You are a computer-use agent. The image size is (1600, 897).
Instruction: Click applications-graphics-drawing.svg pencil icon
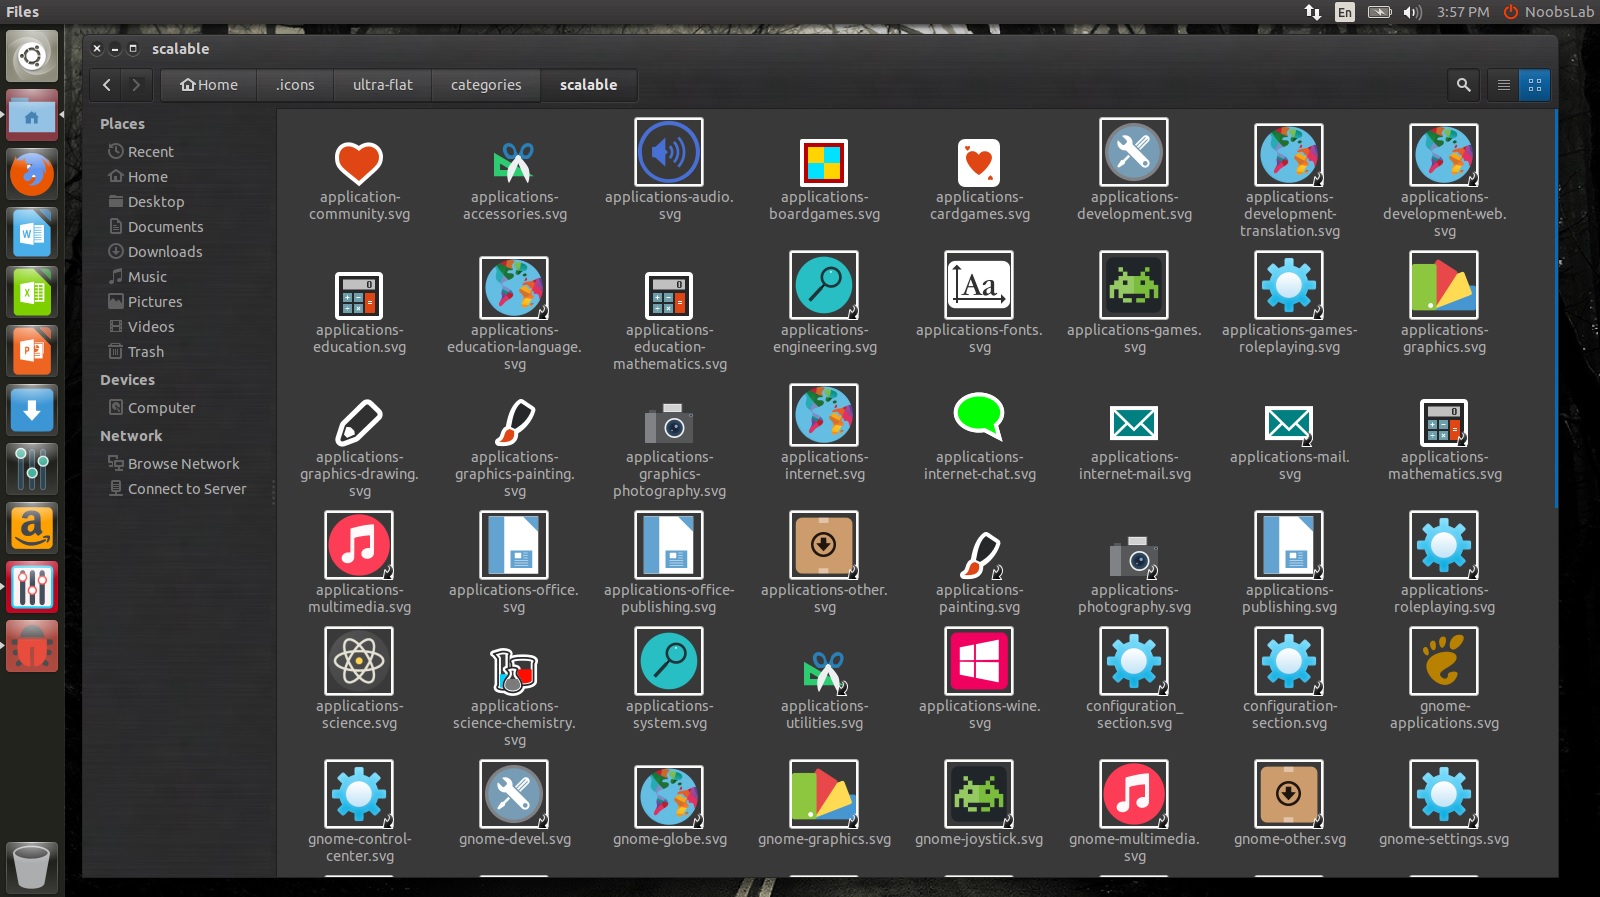point(359,422)
